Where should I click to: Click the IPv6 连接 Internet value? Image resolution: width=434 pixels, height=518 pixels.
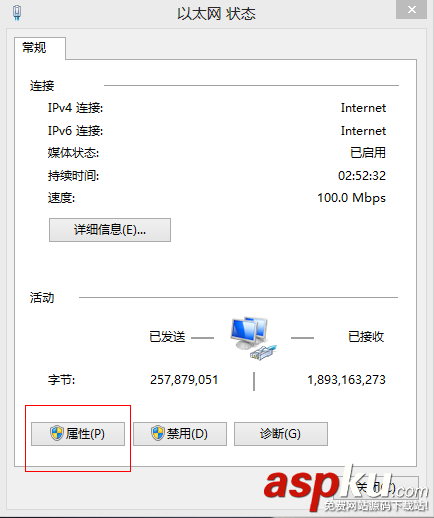[363, 131]
